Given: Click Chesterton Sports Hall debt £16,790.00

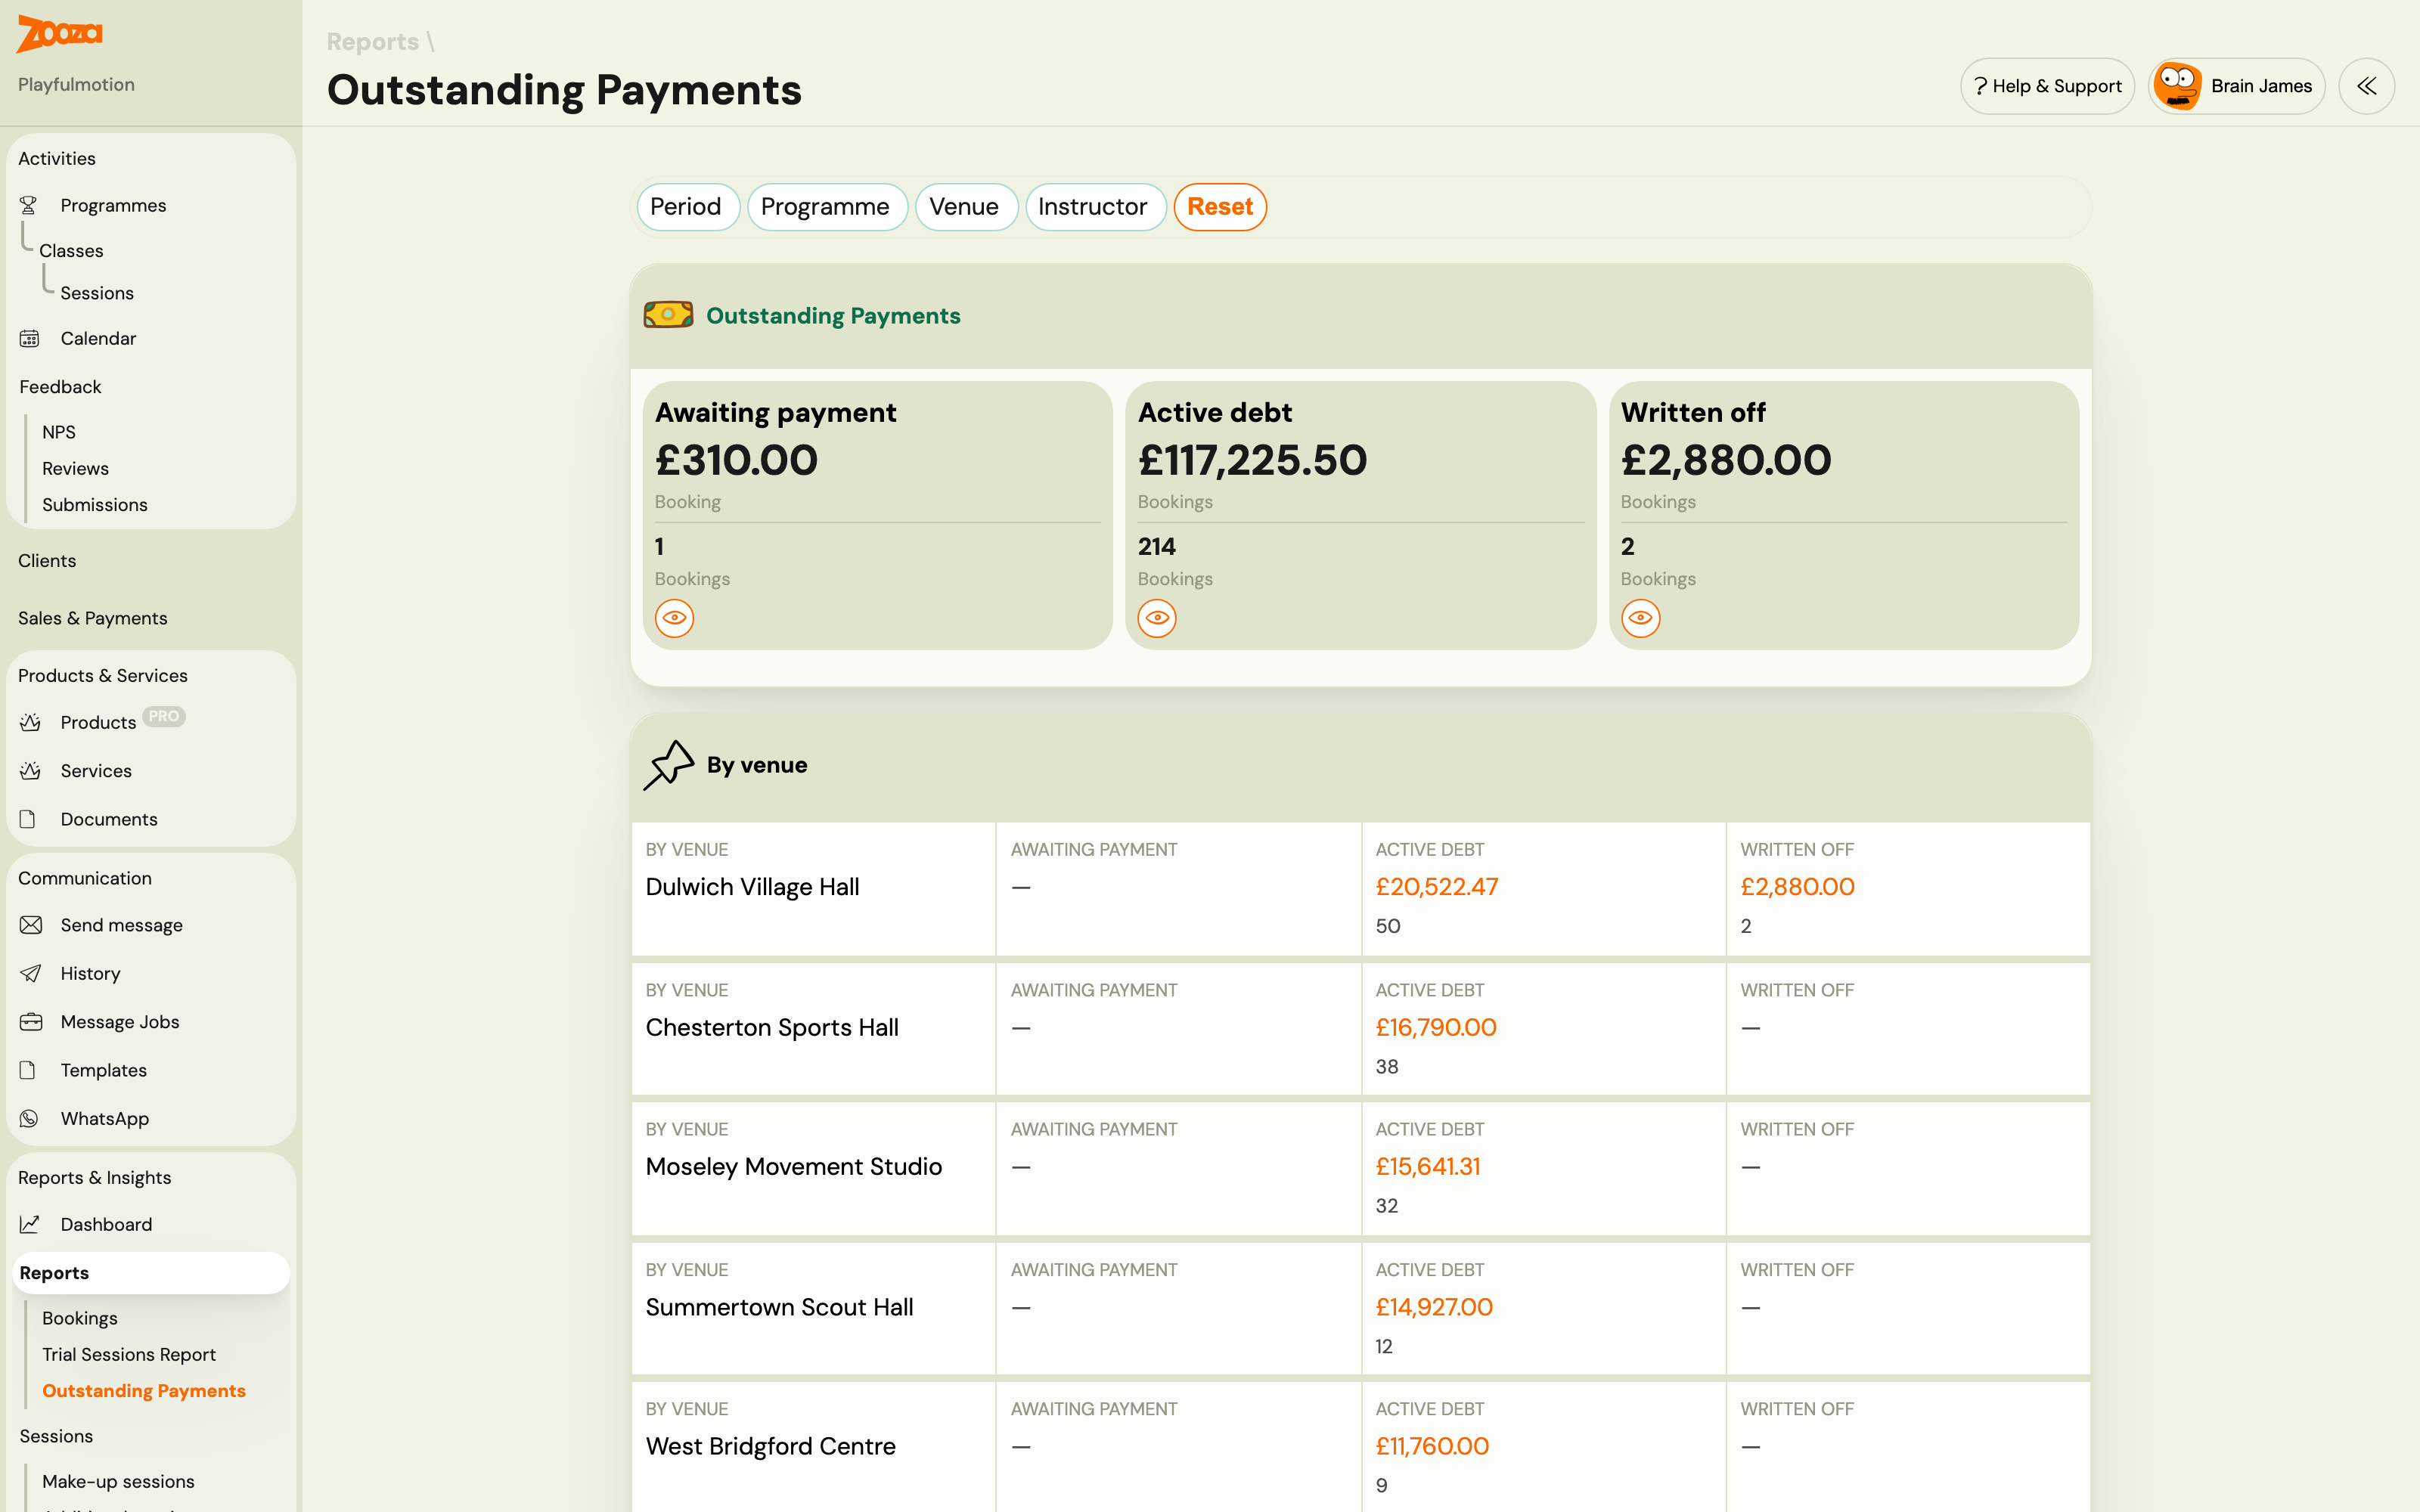Looking at the screenshot, I should [1436, 1028].
